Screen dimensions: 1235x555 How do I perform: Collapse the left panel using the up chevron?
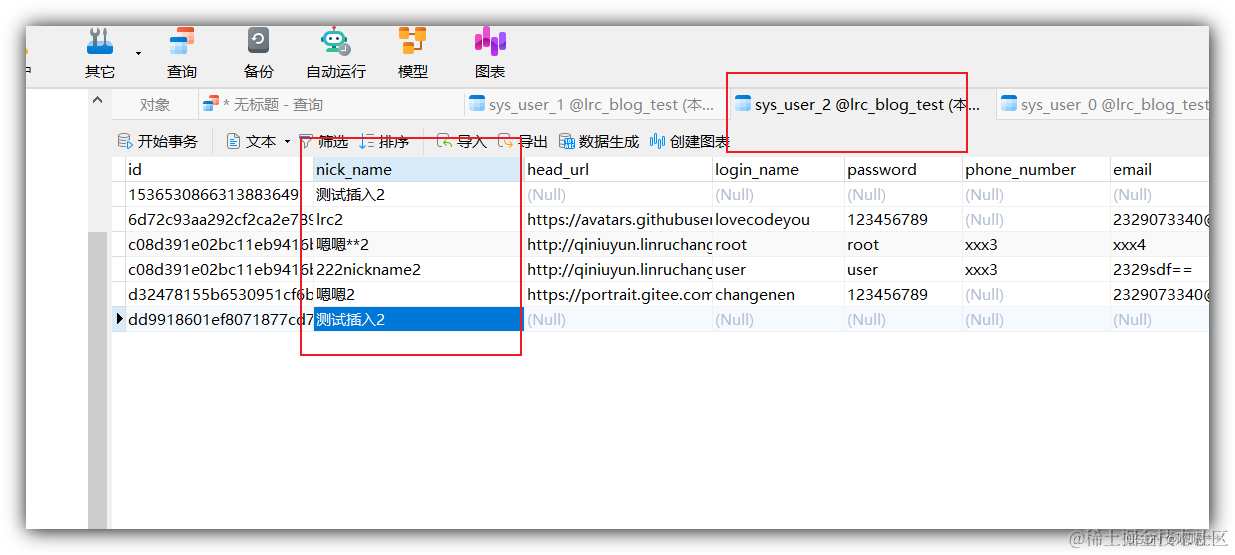(x=97, y=101)
